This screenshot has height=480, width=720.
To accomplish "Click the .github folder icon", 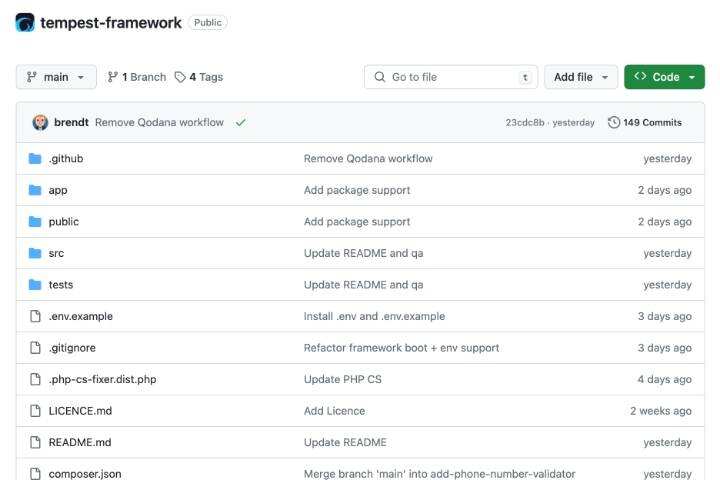I will [x=35, y=158].
